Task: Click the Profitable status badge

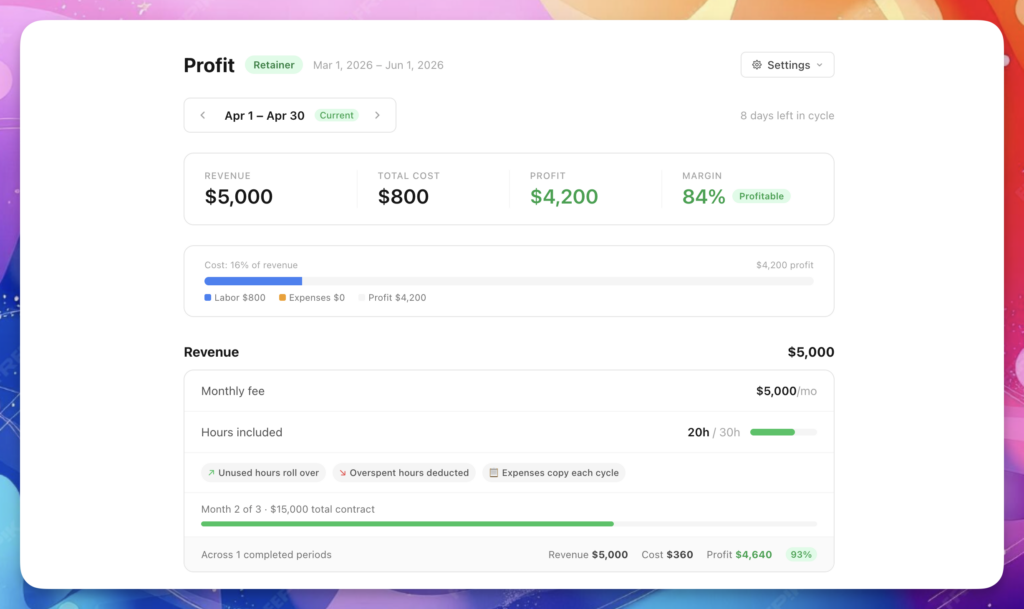Action: 761,197
